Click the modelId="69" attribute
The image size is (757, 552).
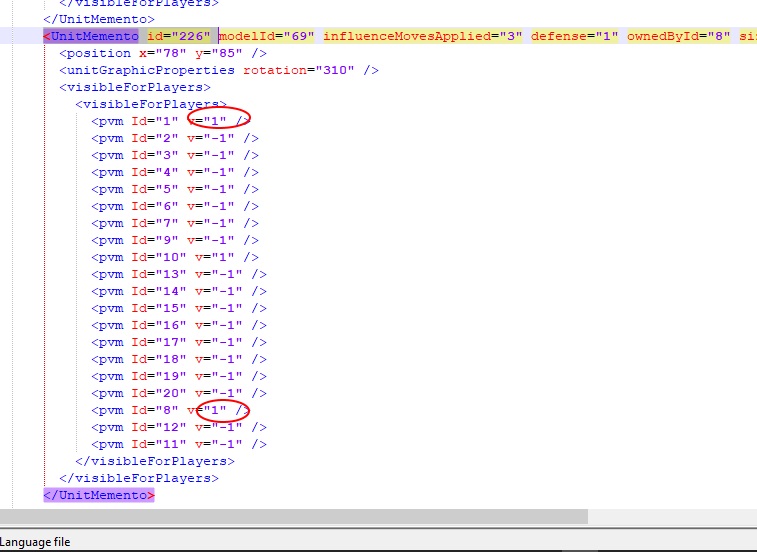268,36
